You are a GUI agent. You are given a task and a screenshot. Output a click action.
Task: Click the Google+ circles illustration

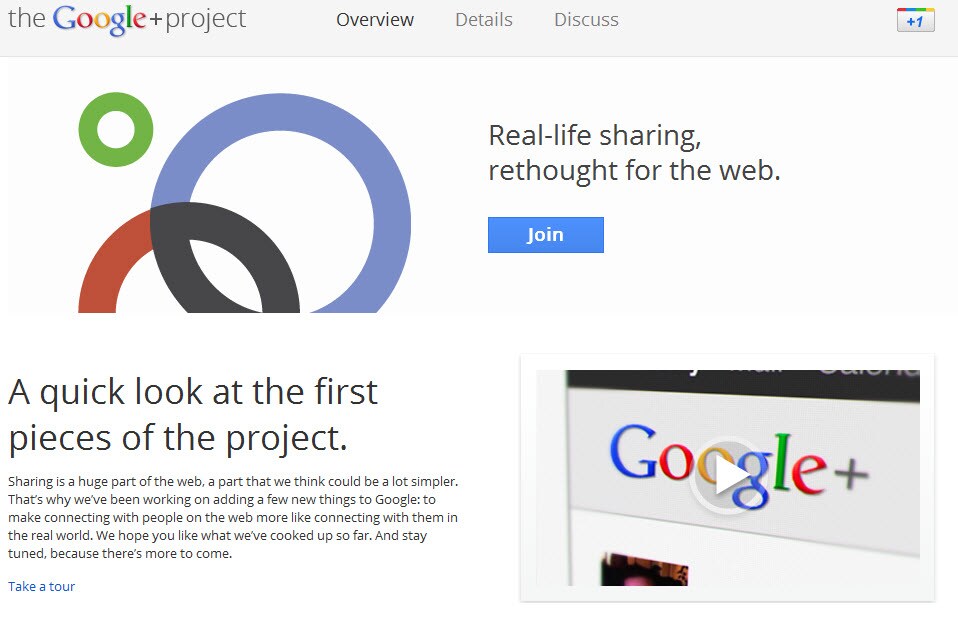tap(244, 202)
